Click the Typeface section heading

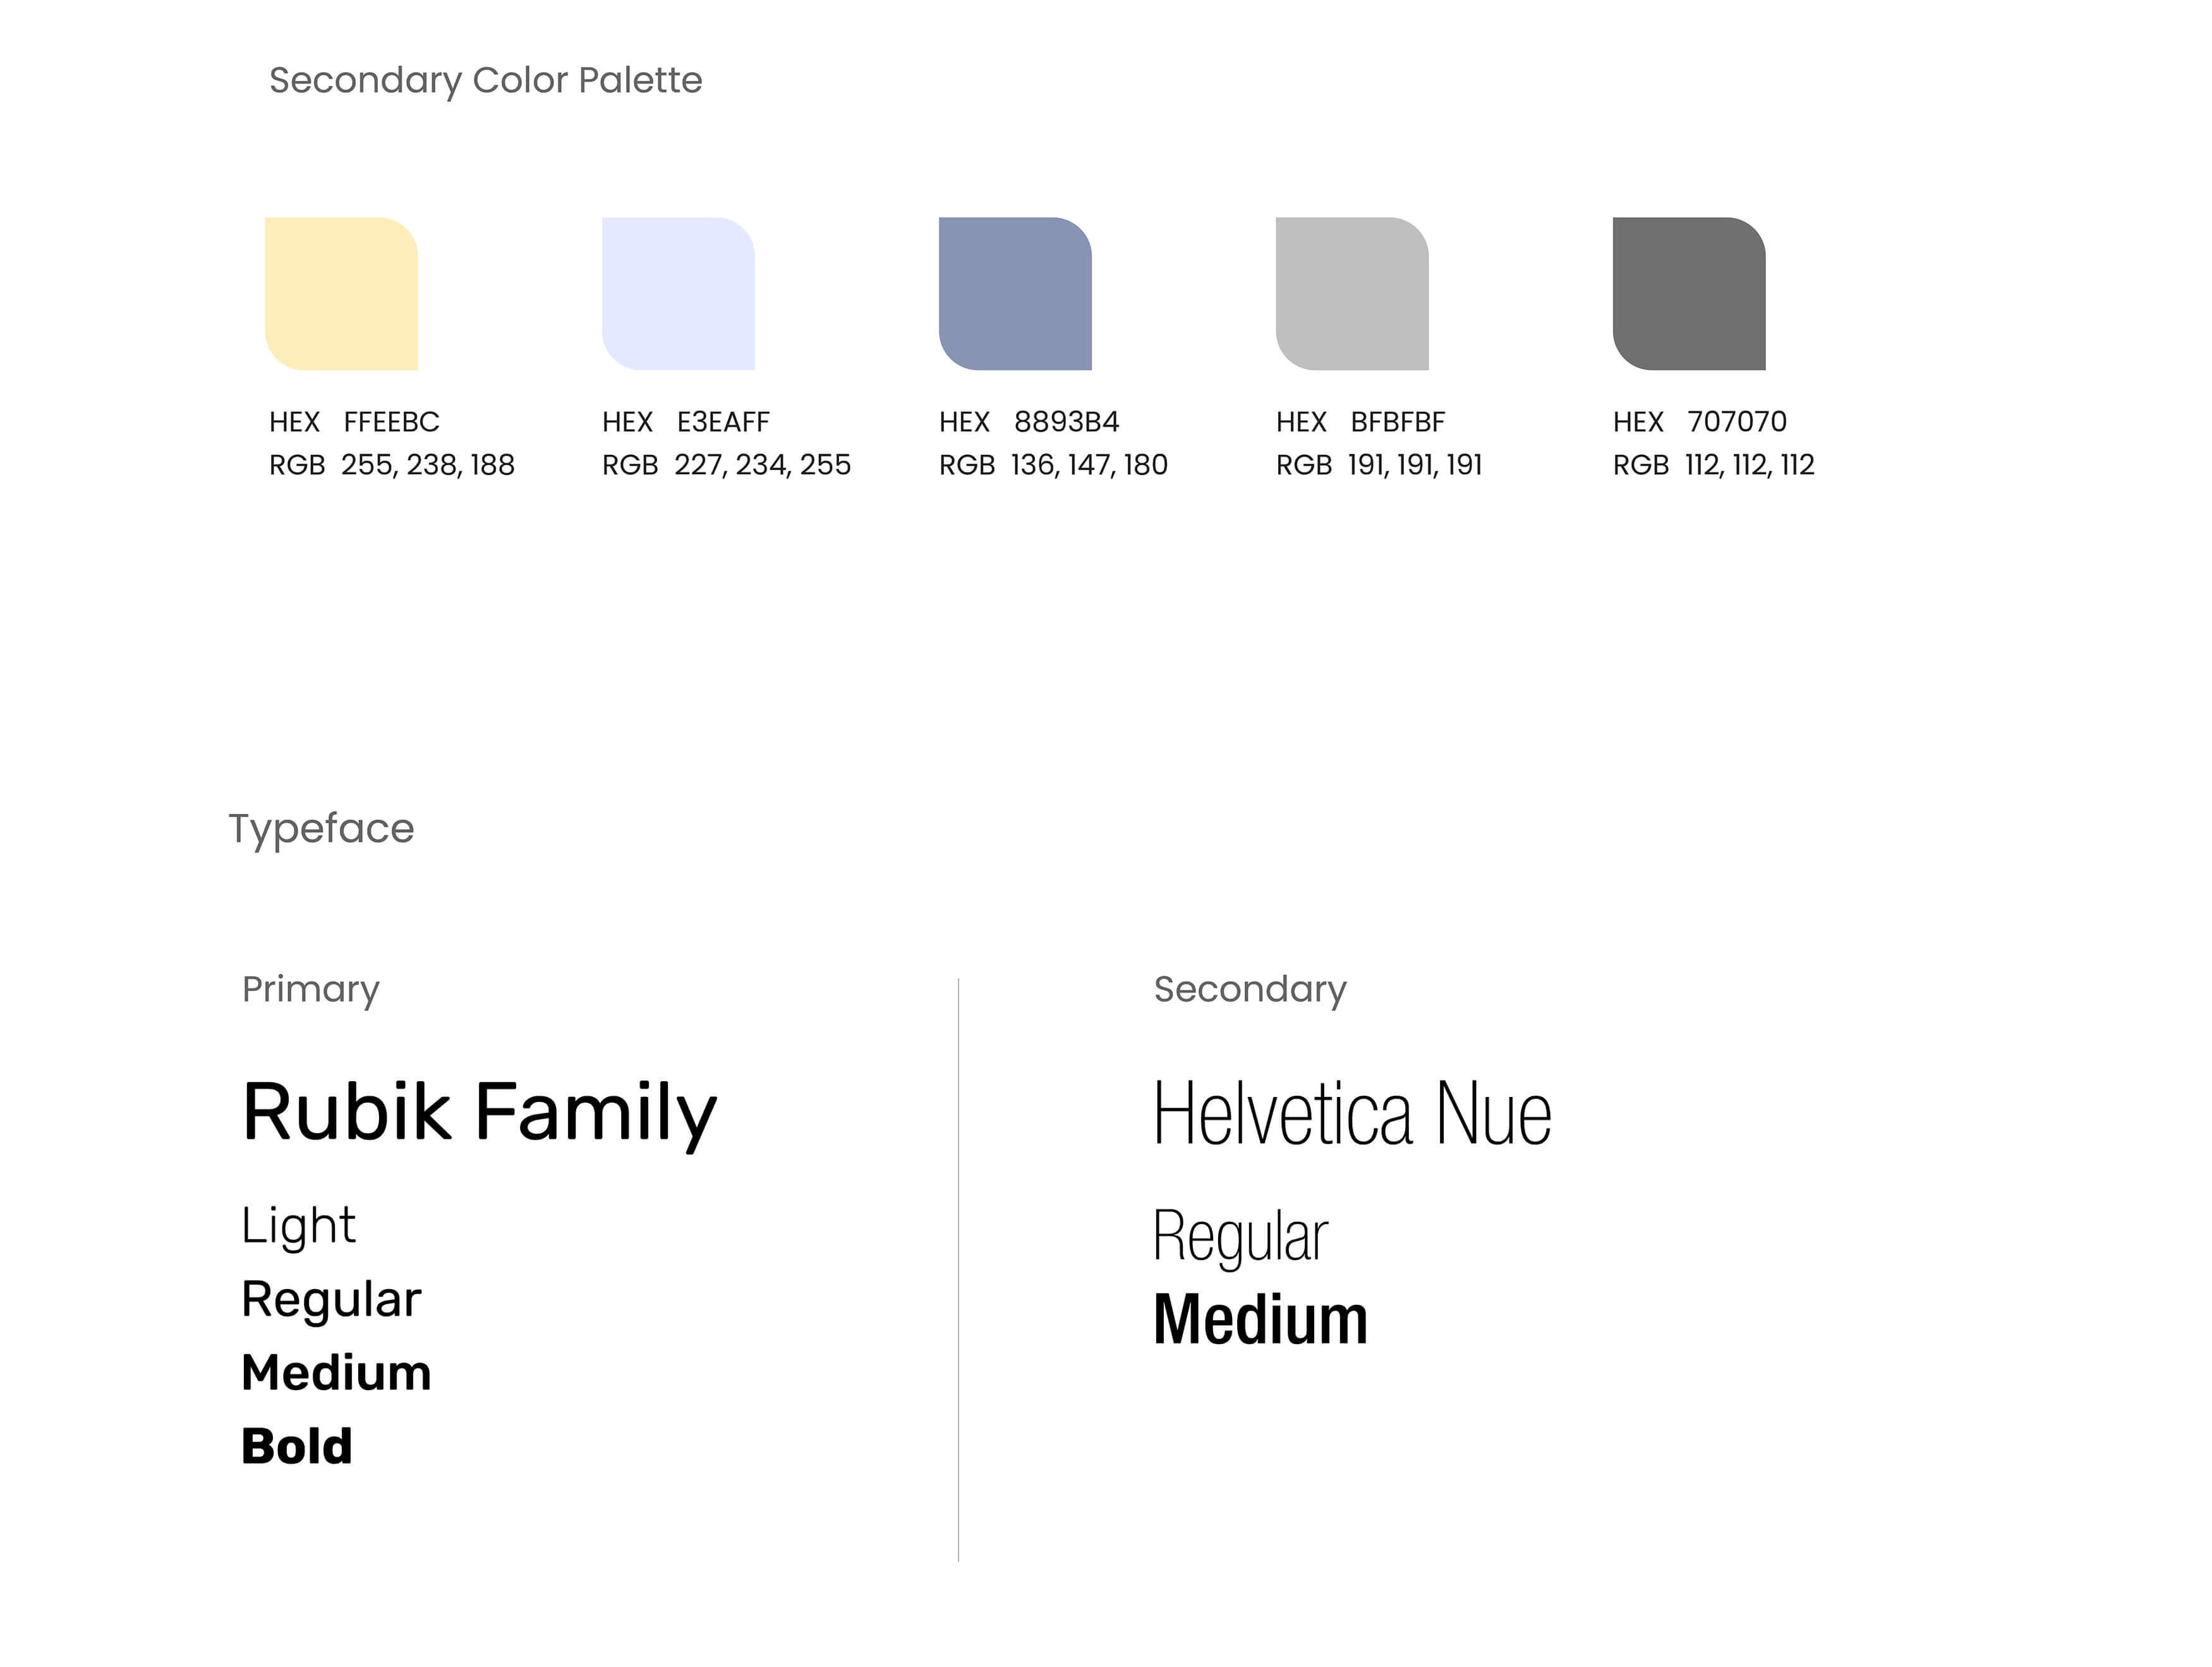(x=321, y=828)
